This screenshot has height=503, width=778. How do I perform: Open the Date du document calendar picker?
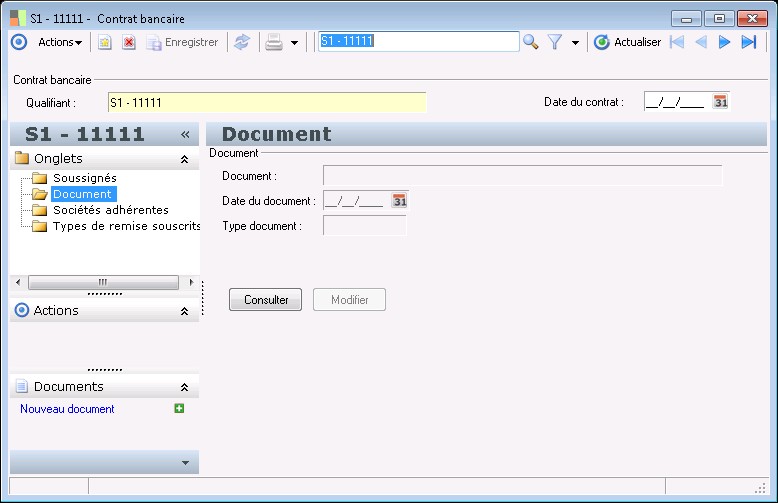[399, 200]
